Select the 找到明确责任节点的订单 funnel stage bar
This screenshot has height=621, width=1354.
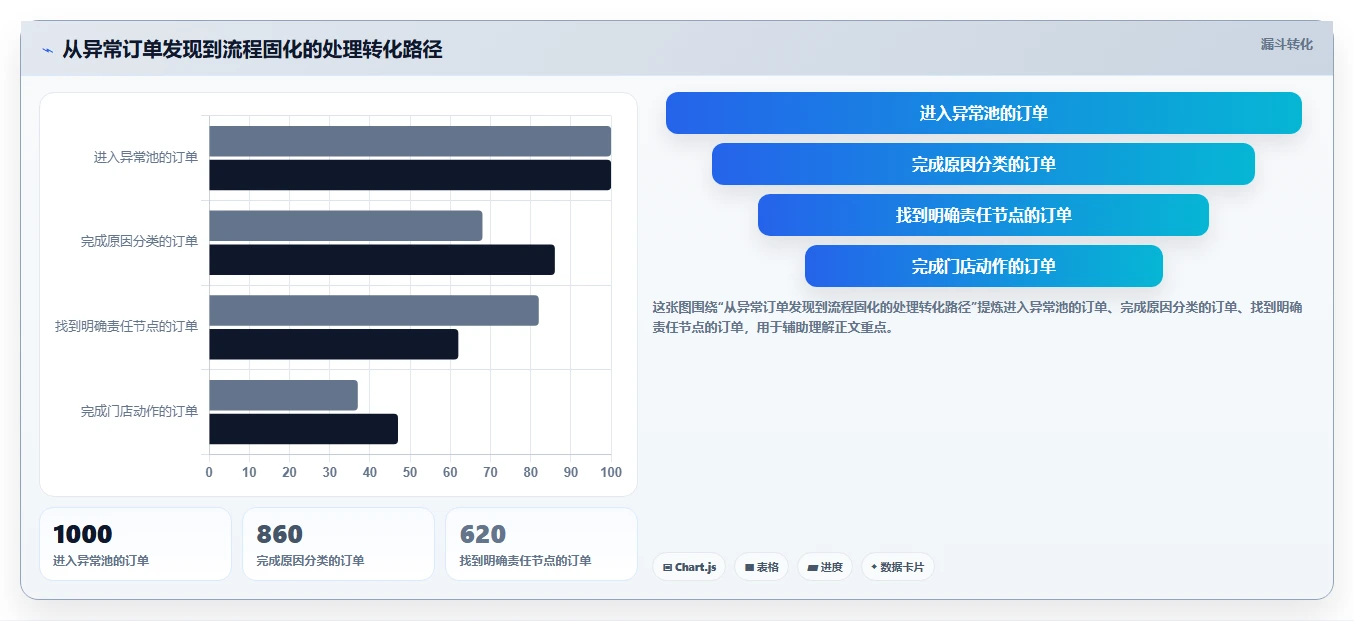pos(983,215)
